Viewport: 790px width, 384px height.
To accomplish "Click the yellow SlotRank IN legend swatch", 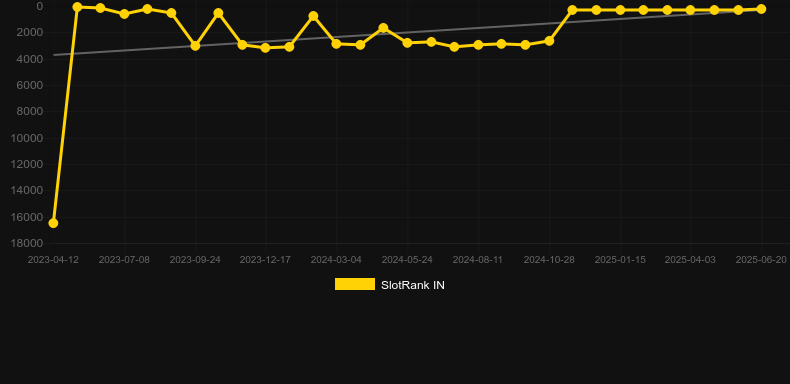I will point(355,284).
